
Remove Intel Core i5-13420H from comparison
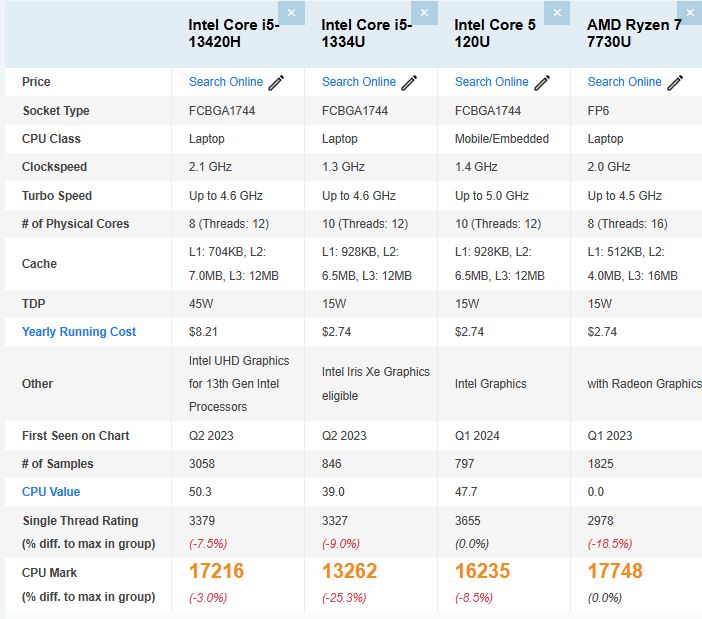point(291,12)
